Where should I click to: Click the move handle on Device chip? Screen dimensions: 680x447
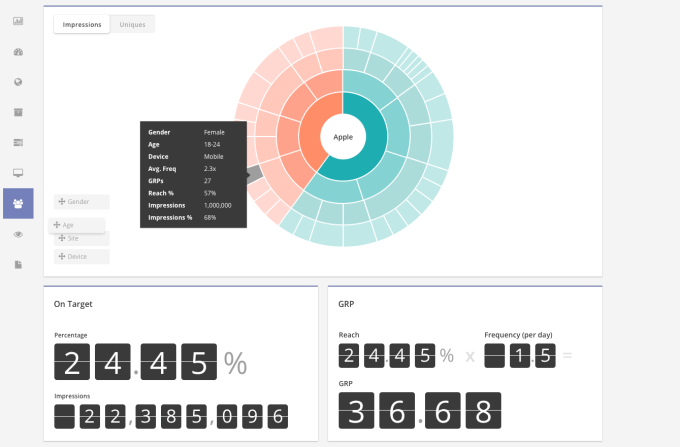coord(62,256)
